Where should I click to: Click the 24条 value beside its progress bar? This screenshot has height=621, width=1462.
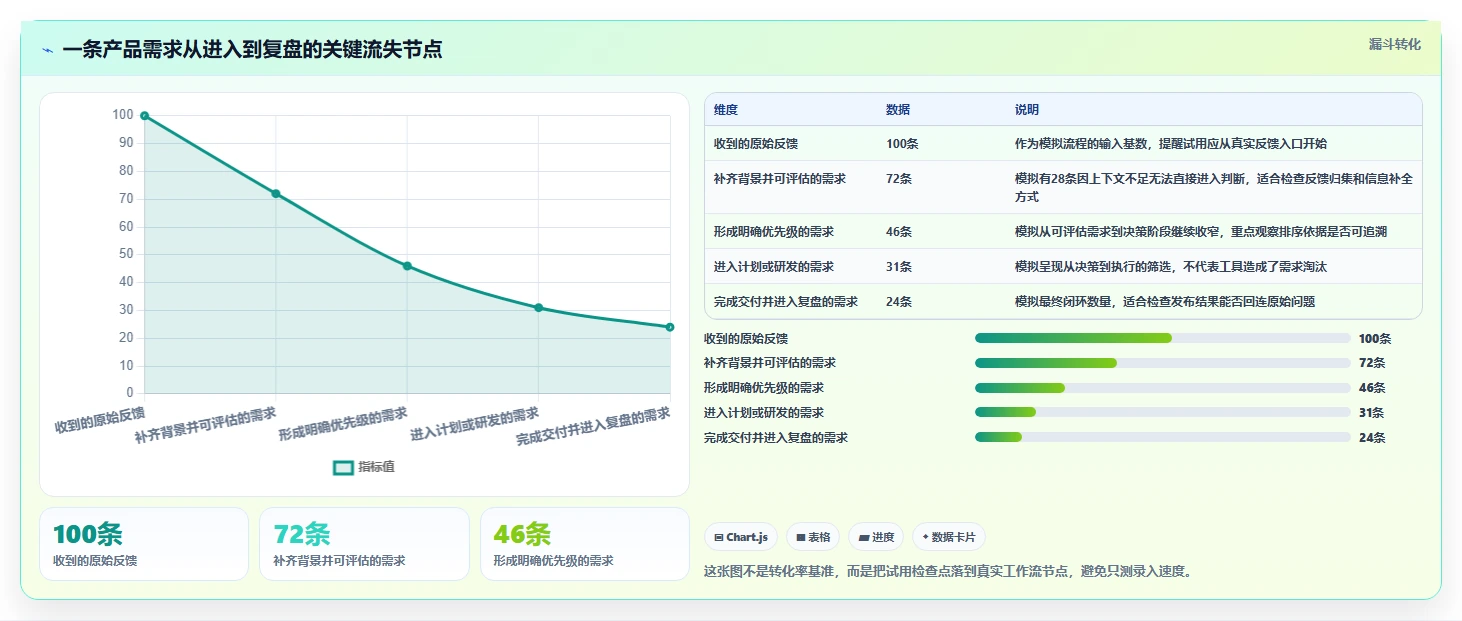point(1372,438)
